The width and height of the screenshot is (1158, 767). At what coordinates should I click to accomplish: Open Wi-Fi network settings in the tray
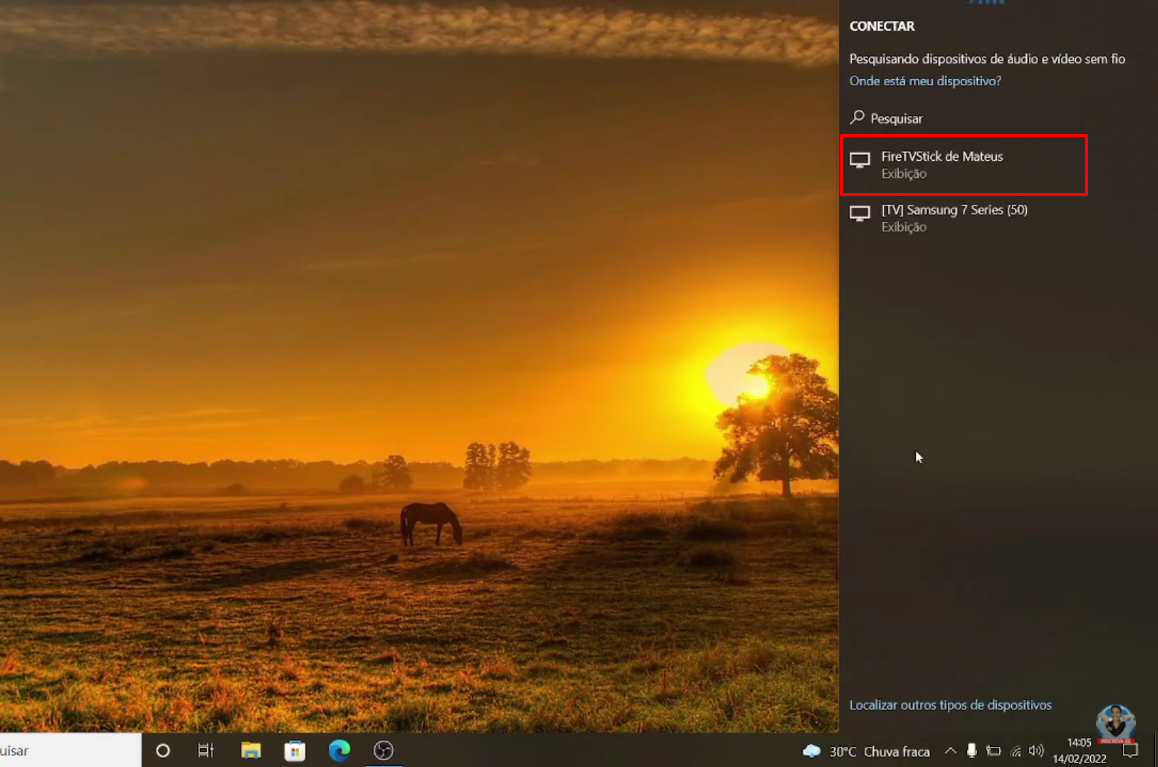(1015, 751)
